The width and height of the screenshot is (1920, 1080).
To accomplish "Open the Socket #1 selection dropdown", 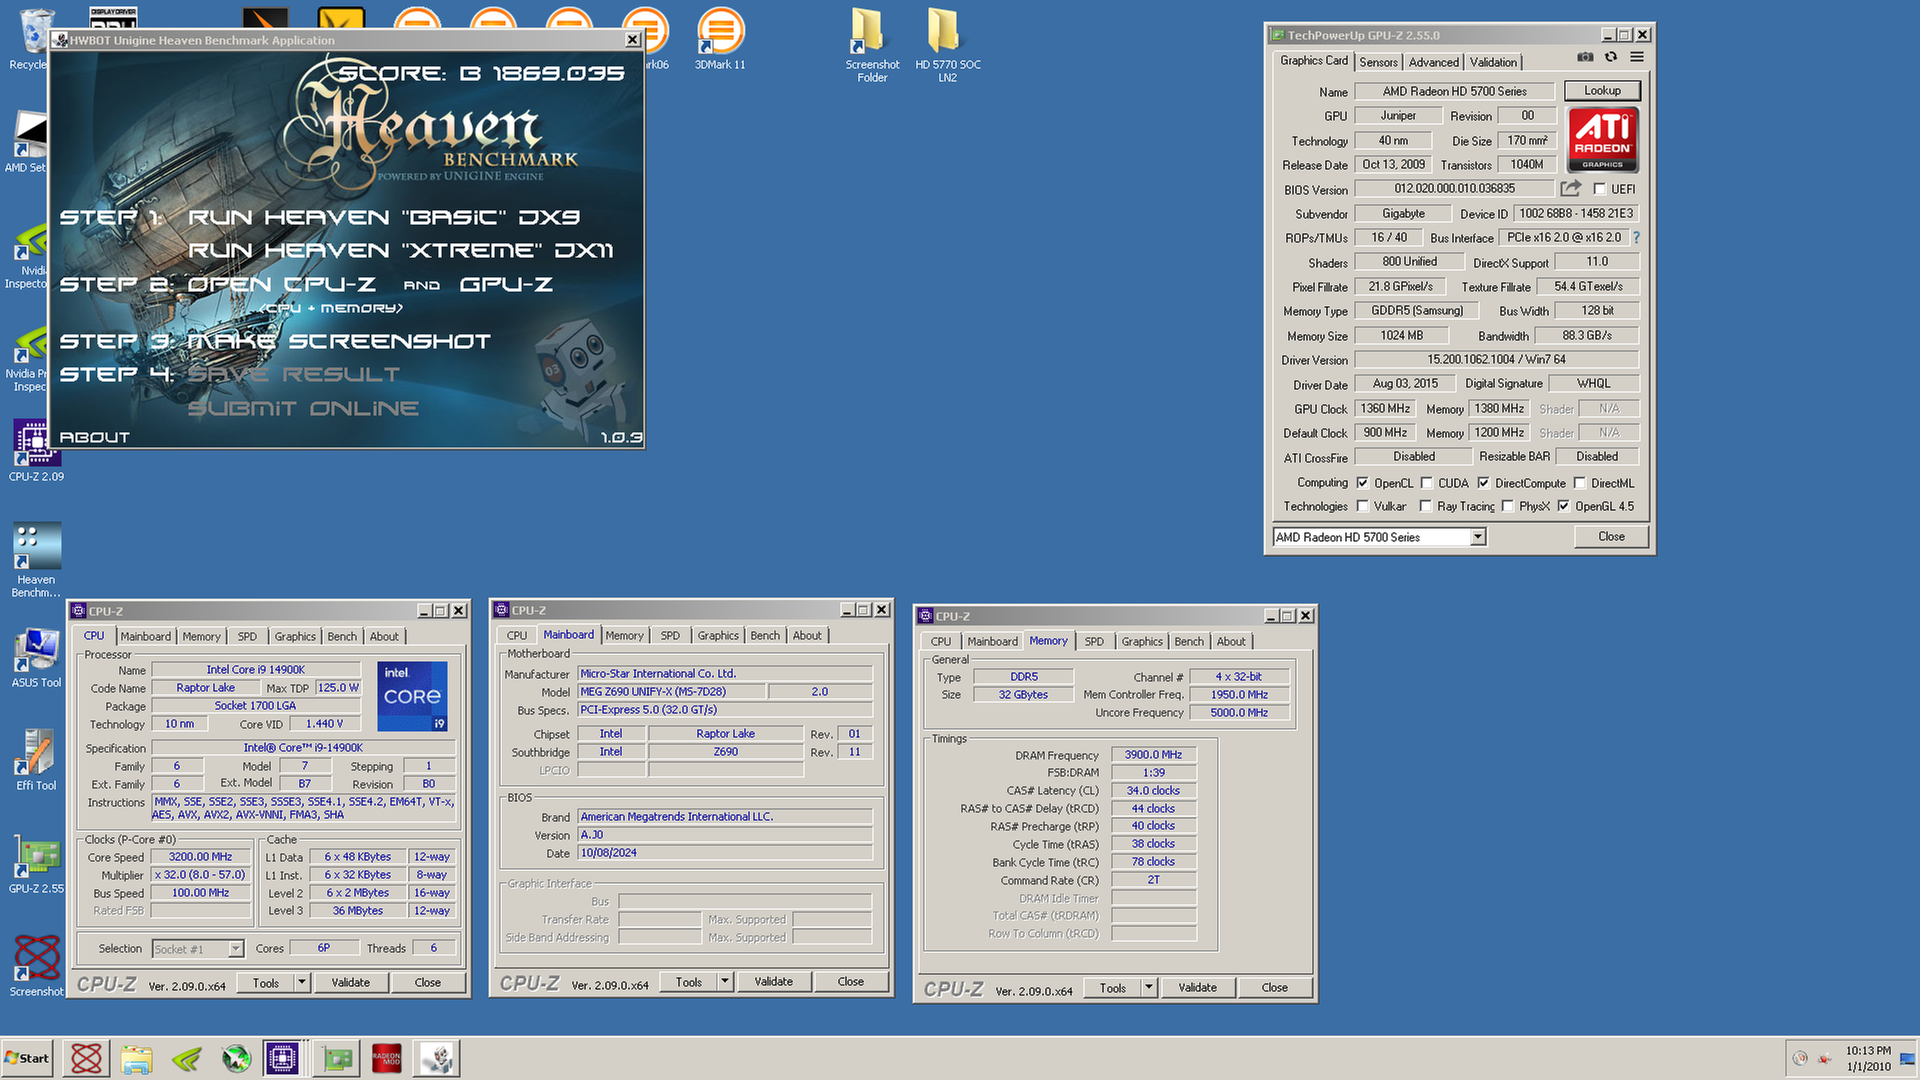I will (198, 949).
